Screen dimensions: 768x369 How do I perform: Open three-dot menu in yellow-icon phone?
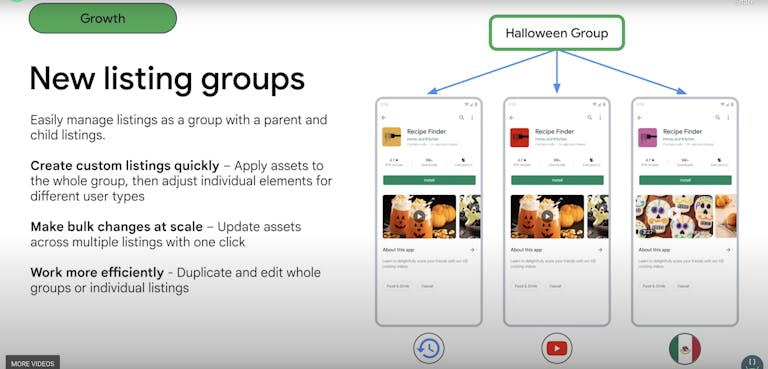point(472,118)
